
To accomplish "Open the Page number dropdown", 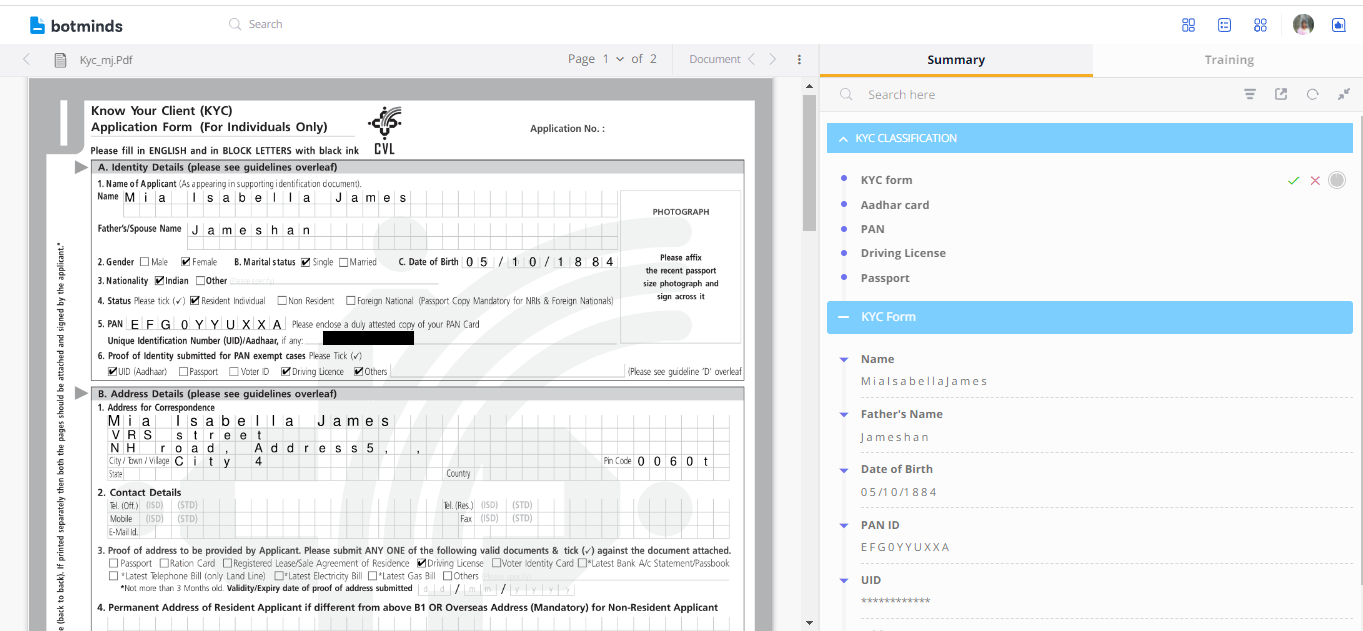I will coord(612,59).
